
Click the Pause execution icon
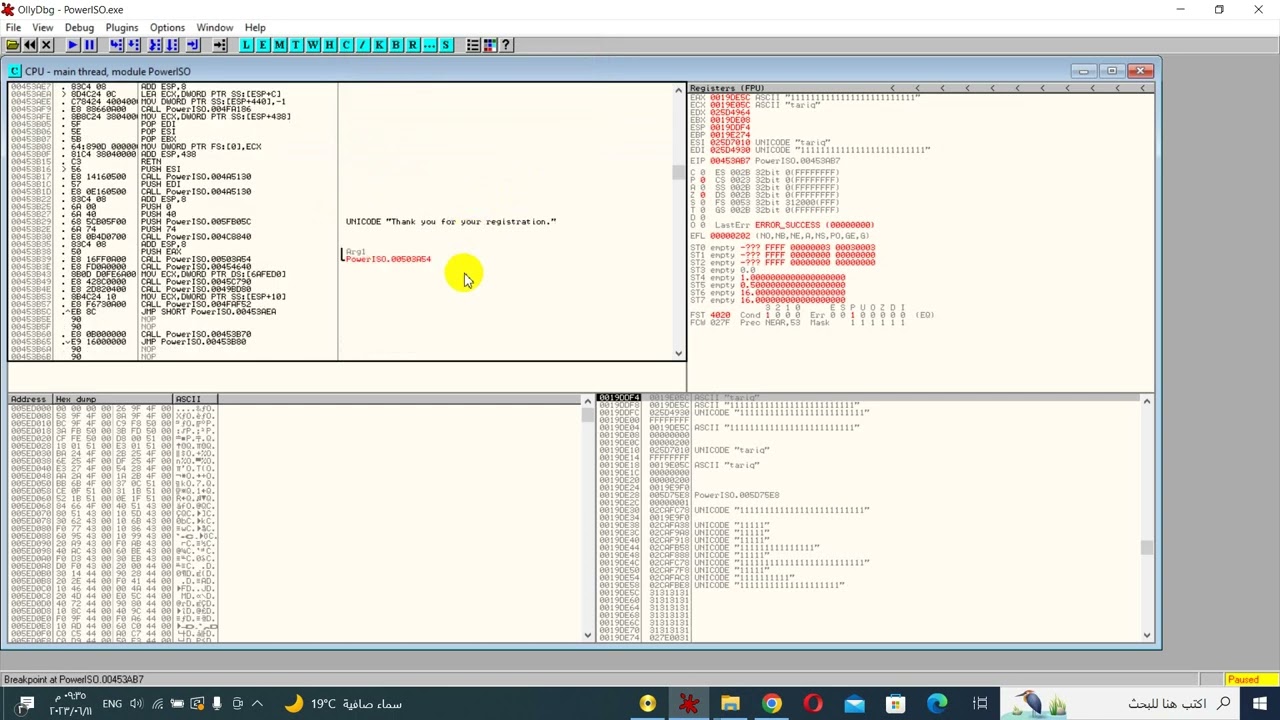89,45
